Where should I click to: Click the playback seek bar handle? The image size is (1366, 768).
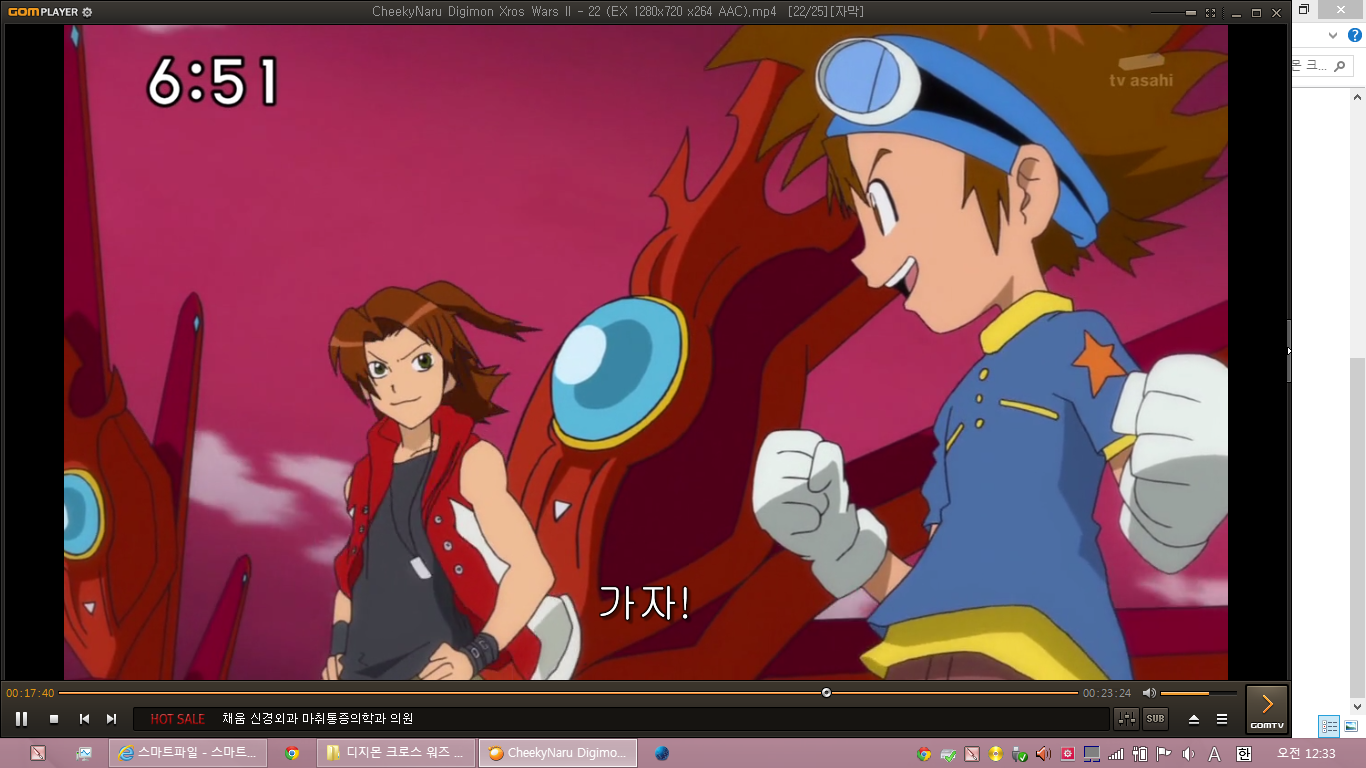point(826,692)
